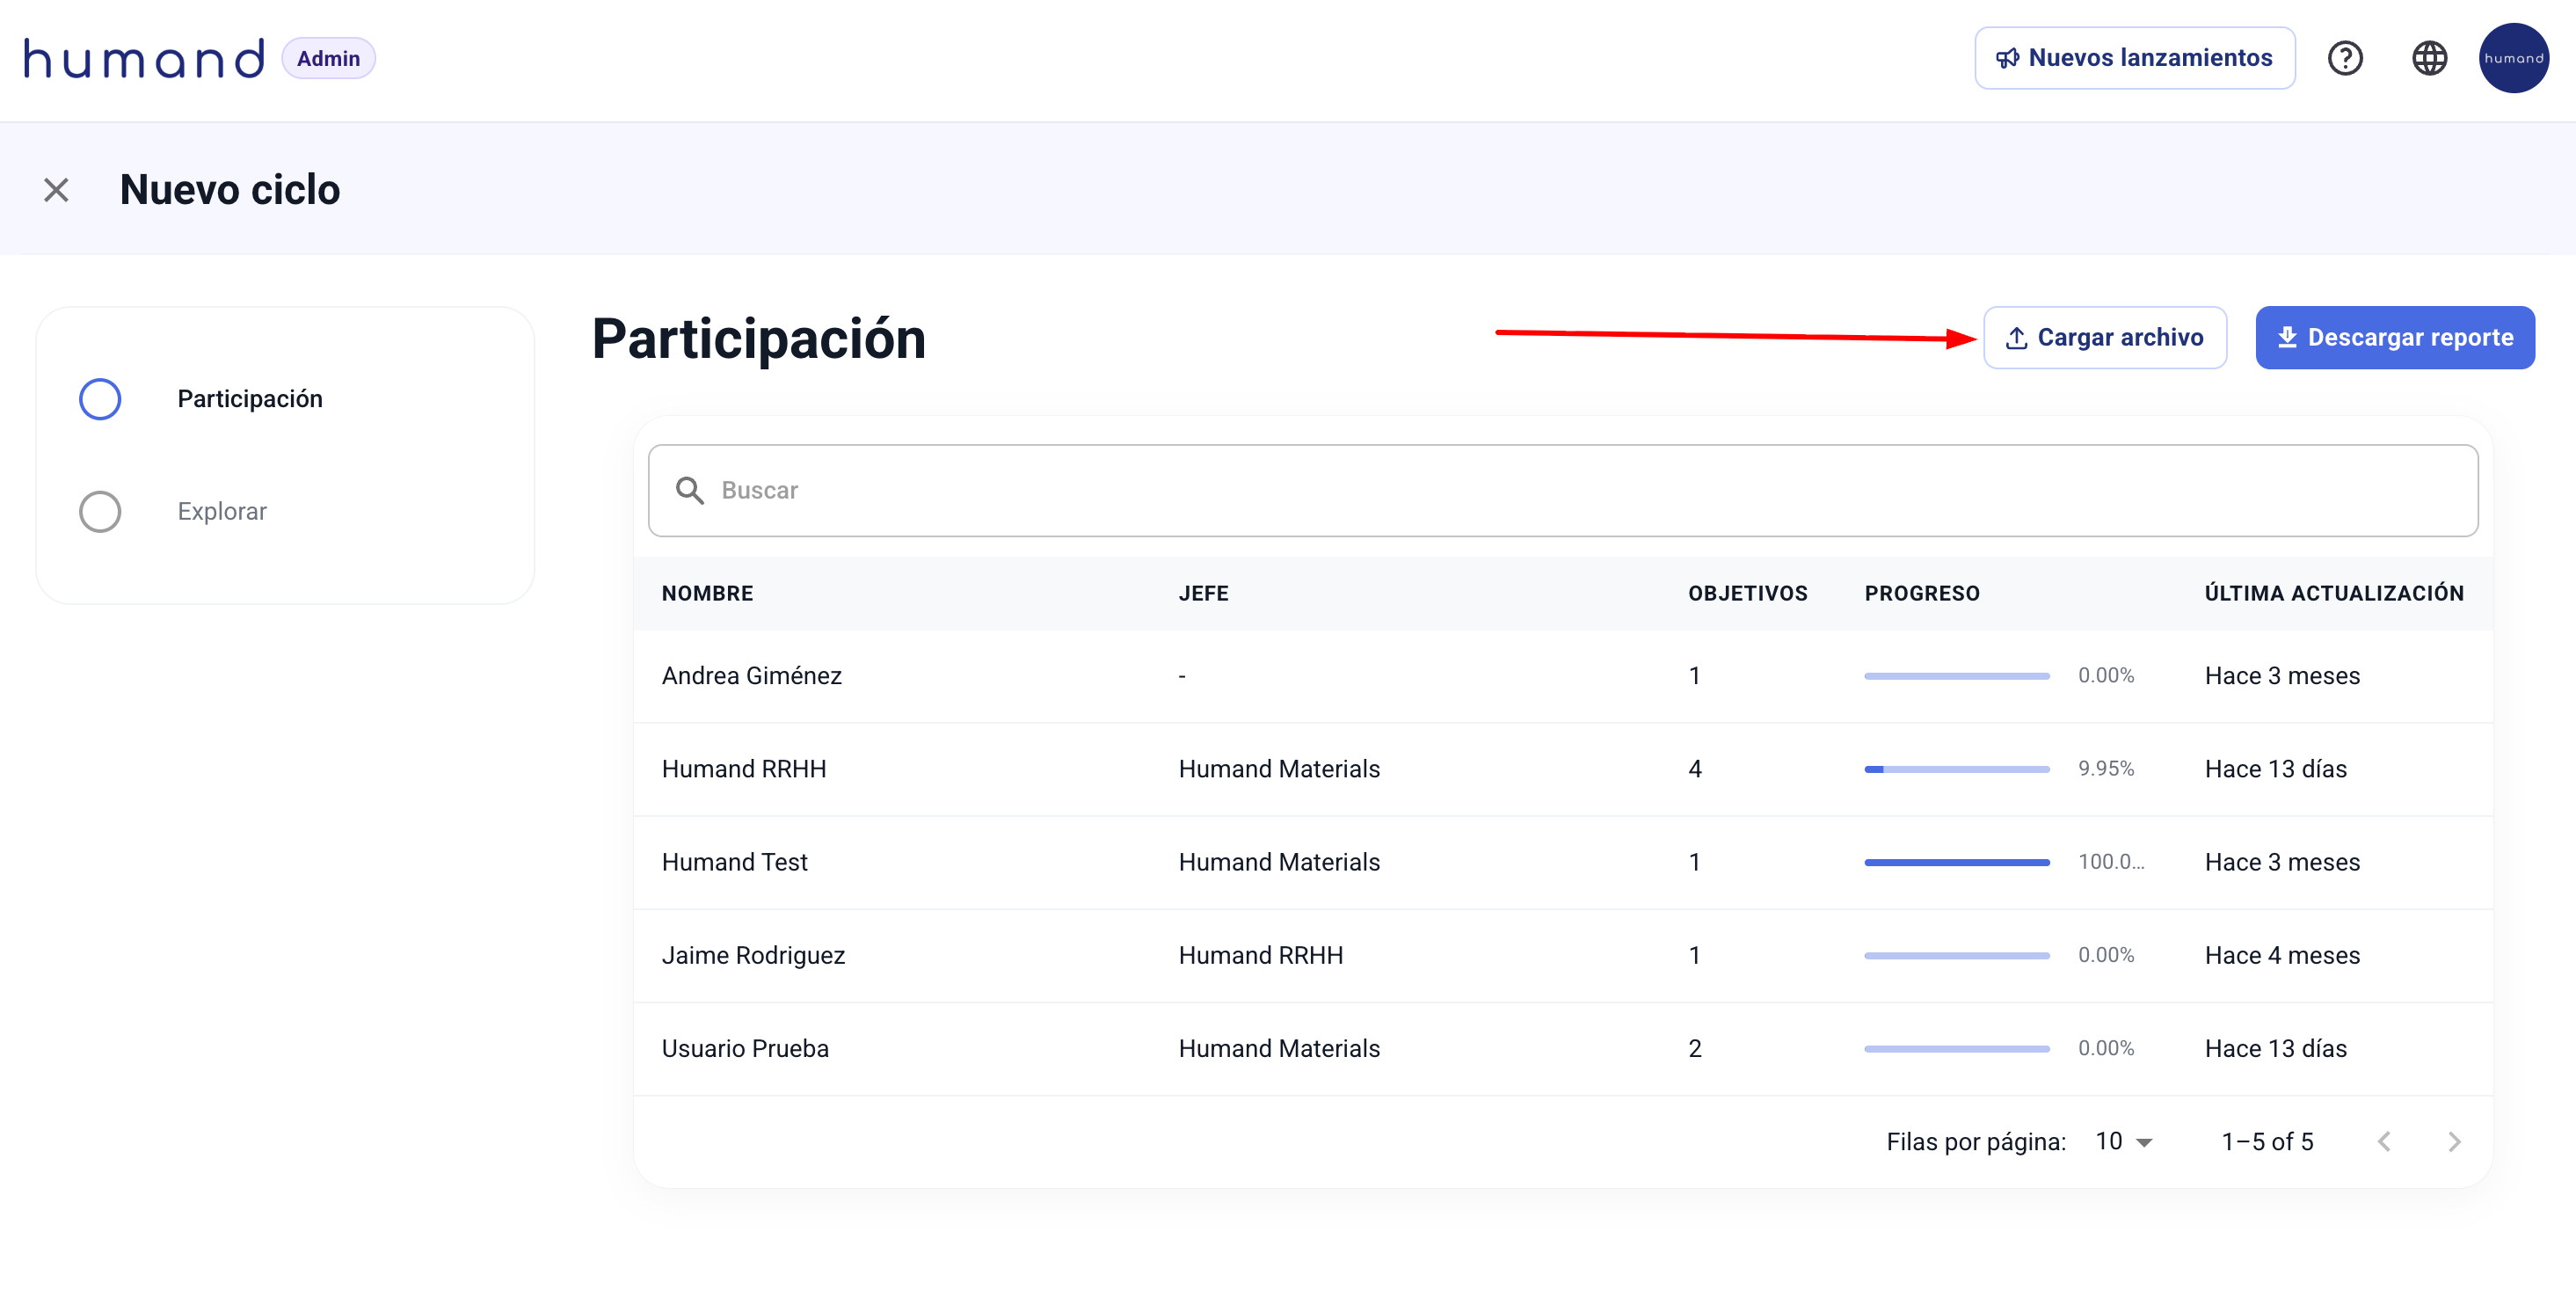Sort by the NOMBRE column header
This screenshot has width=2576, height=1312.
707,593
